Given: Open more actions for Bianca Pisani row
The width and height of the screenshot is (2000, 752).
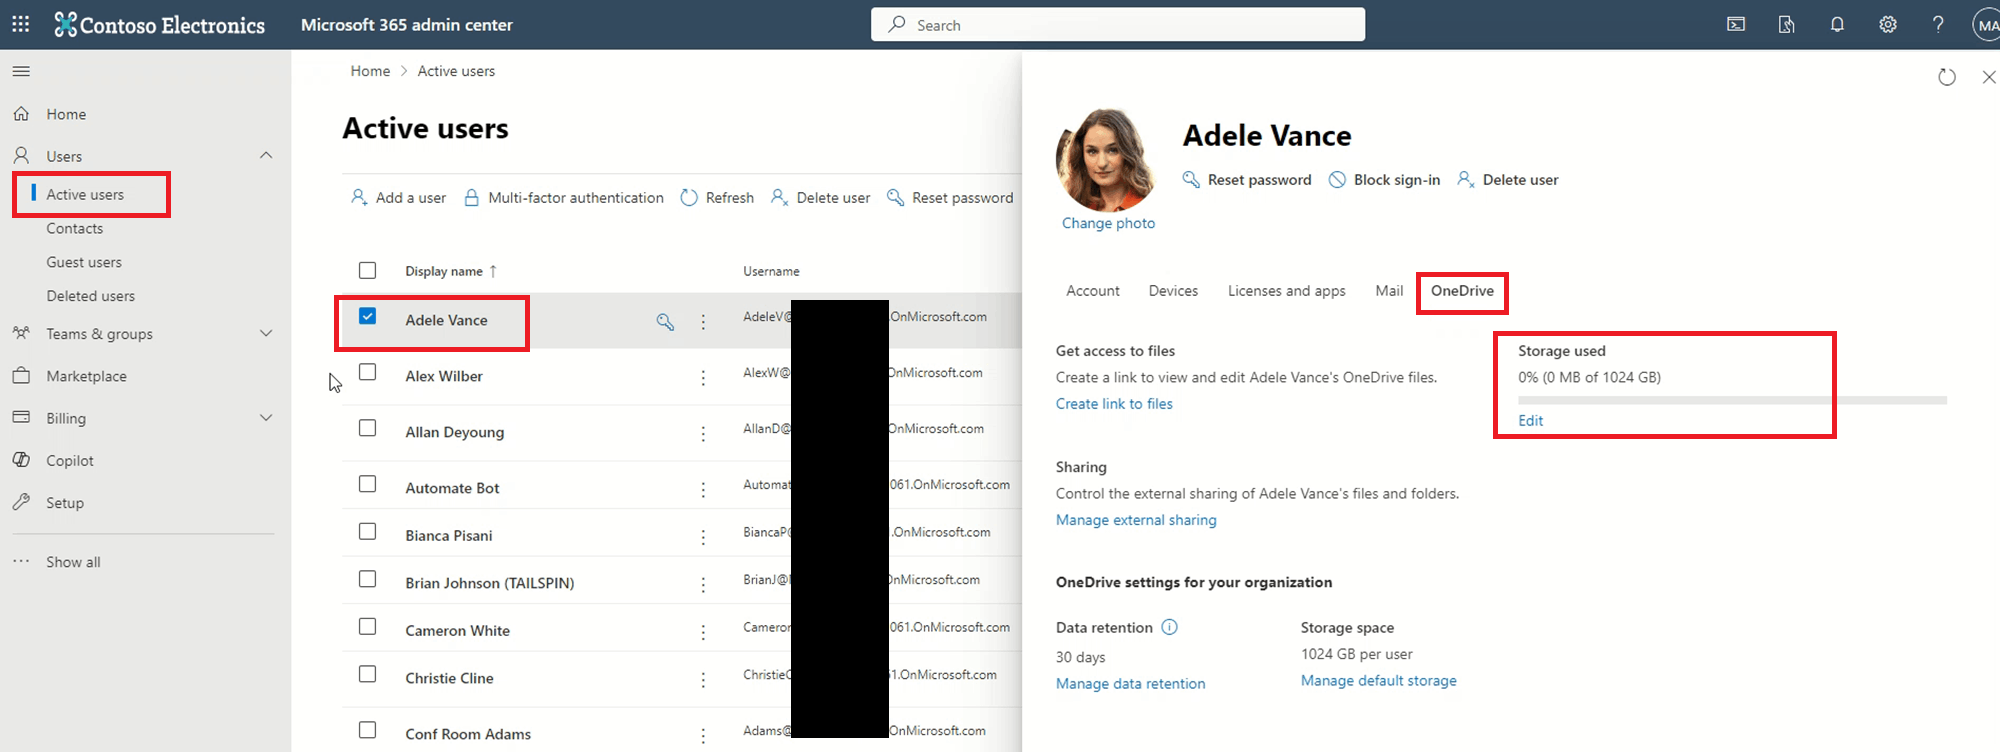Looking at the screenshot, I should [703, 537].
